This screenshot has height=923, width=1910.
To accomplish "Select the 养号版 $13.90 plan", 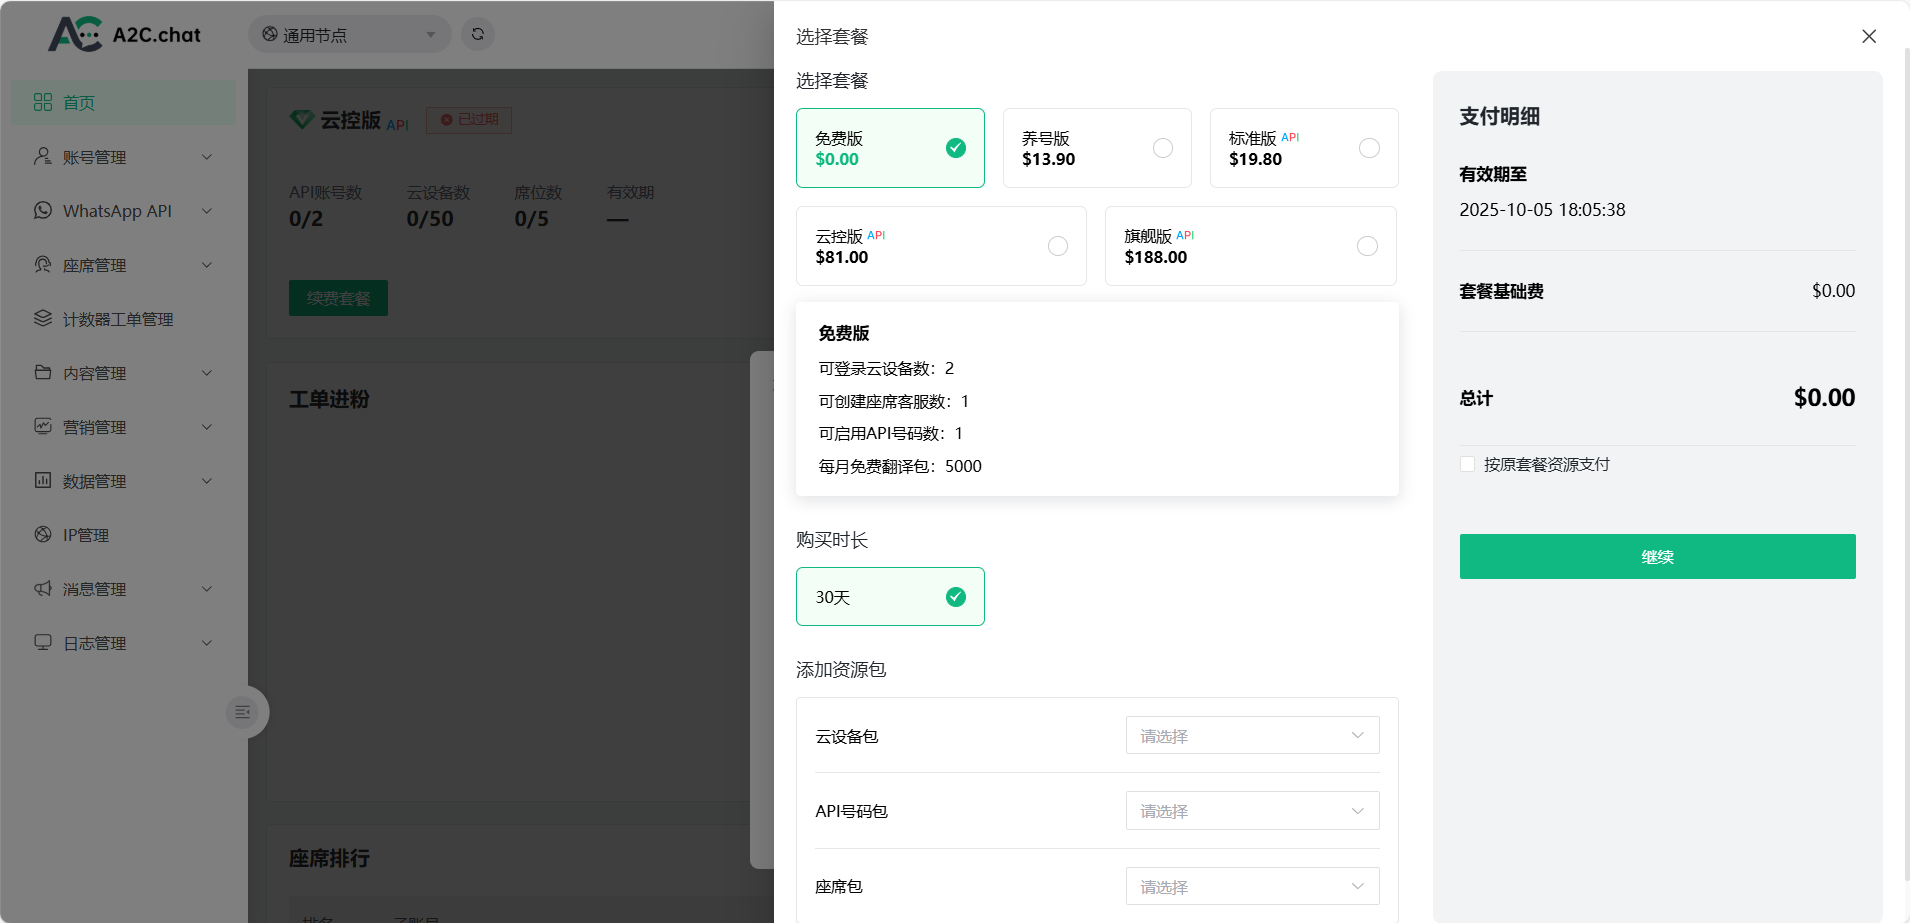I will click(x=1096, y=148).
